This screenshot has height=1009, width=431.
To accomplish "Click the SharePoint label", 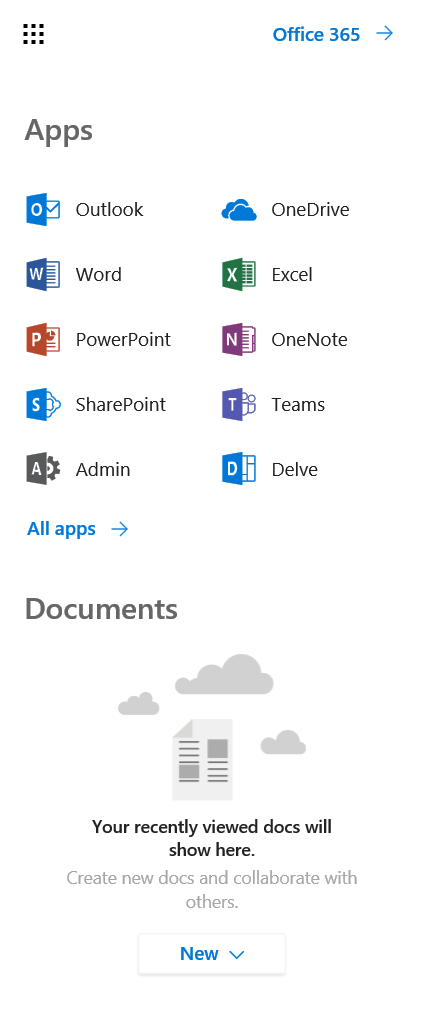I will (120, 405).
